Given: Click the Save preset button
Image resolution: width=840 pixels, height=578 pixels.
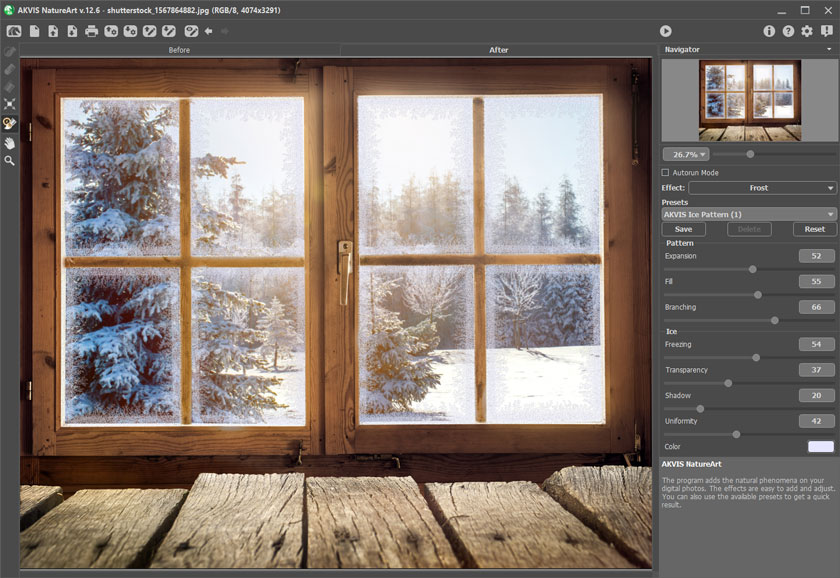Looking at the screenshot, I should click(x=684, y=229).
